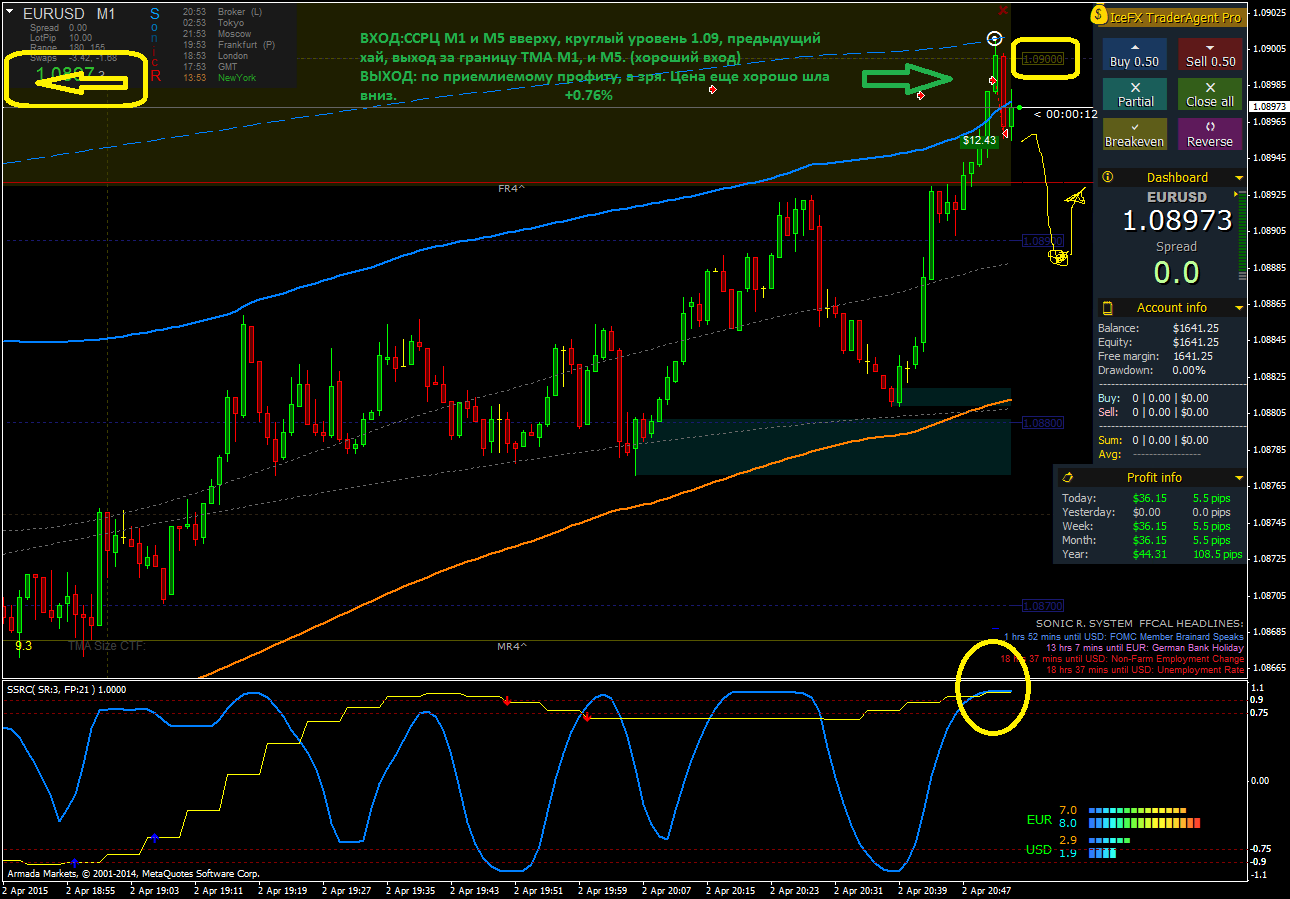Click the Month profit row
The height and width of the screenshot is (899, 1290).
[1151, 540]
